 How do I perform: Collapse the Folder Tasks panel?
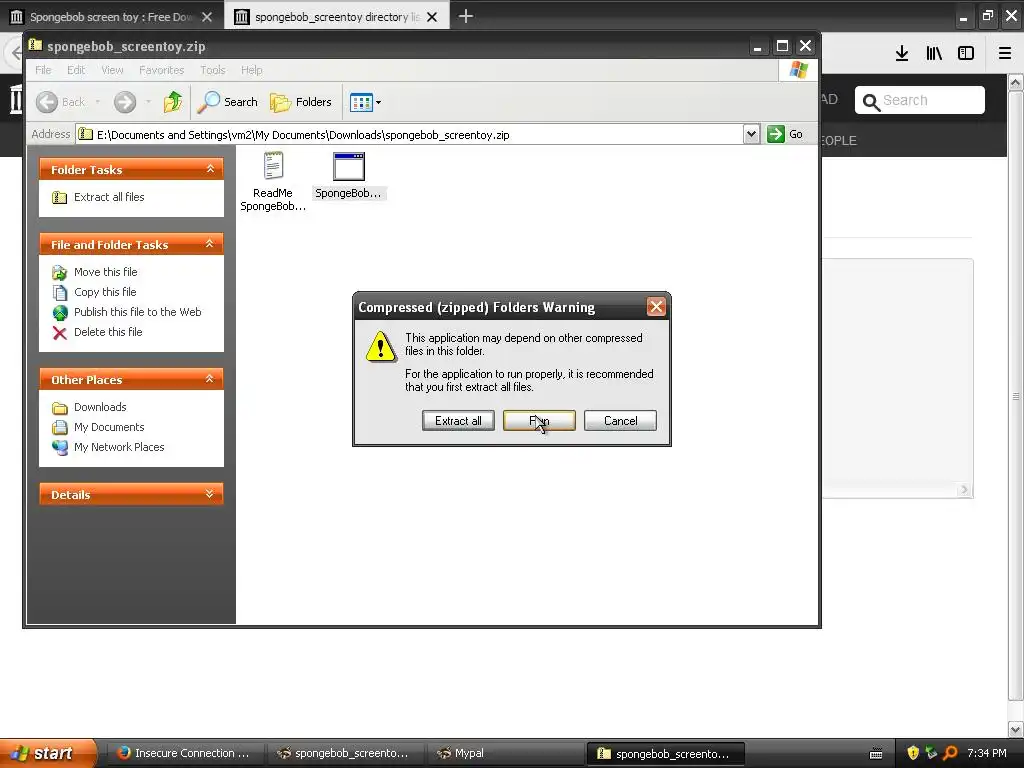tap(210, 169)
